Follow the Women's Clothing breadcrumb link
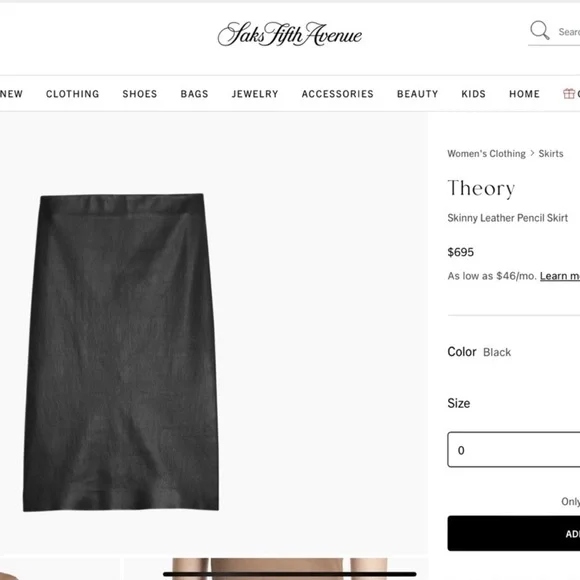The height and width of the screenshot is (580, 580). coord(486,154)
